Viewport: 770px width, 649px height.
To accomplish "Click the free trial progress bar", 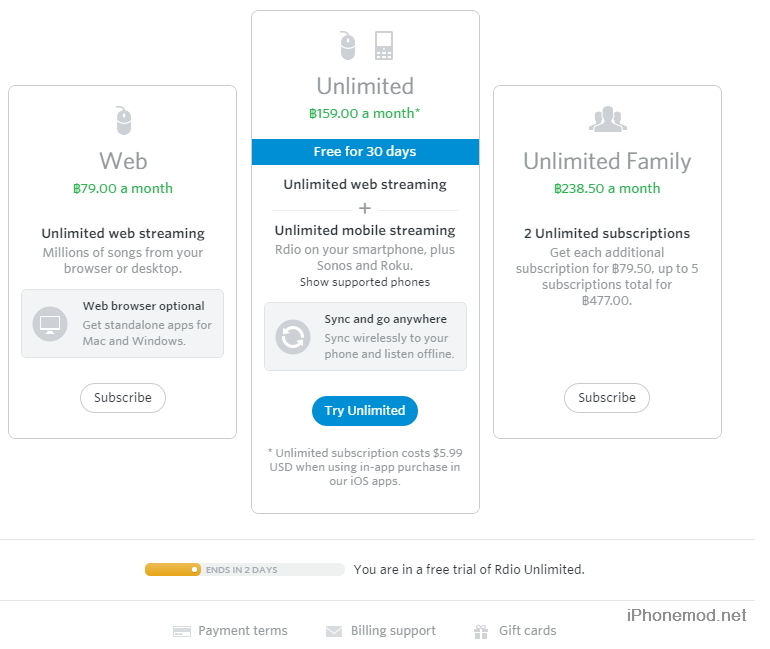I will (x=244, y=569).
